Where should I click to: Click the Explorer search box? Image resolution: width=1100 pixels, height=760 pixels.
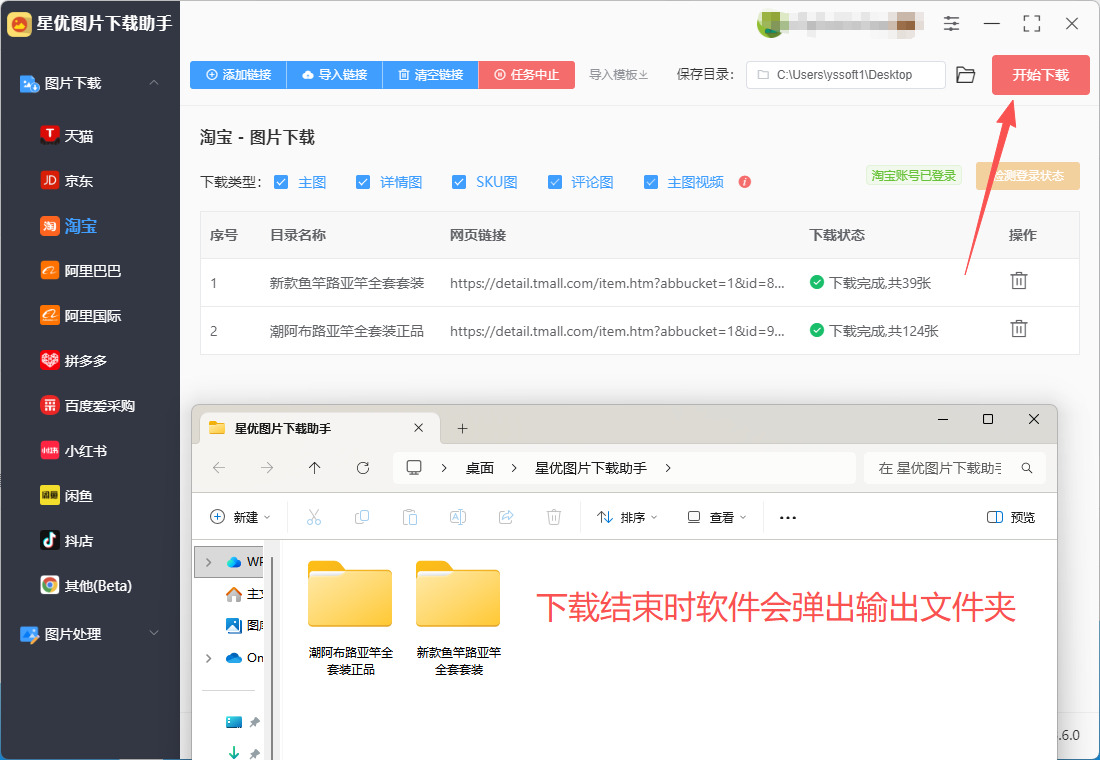pos(954,467)
